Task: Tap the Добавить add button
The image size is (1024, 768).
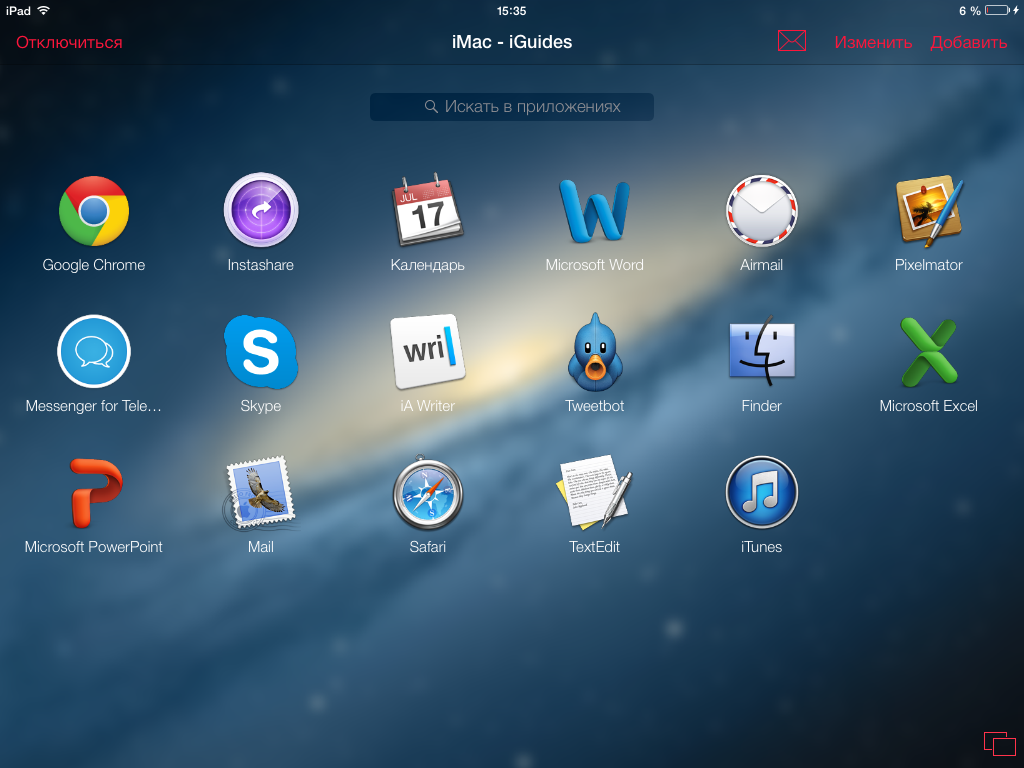Action: [x=968, y=42]
